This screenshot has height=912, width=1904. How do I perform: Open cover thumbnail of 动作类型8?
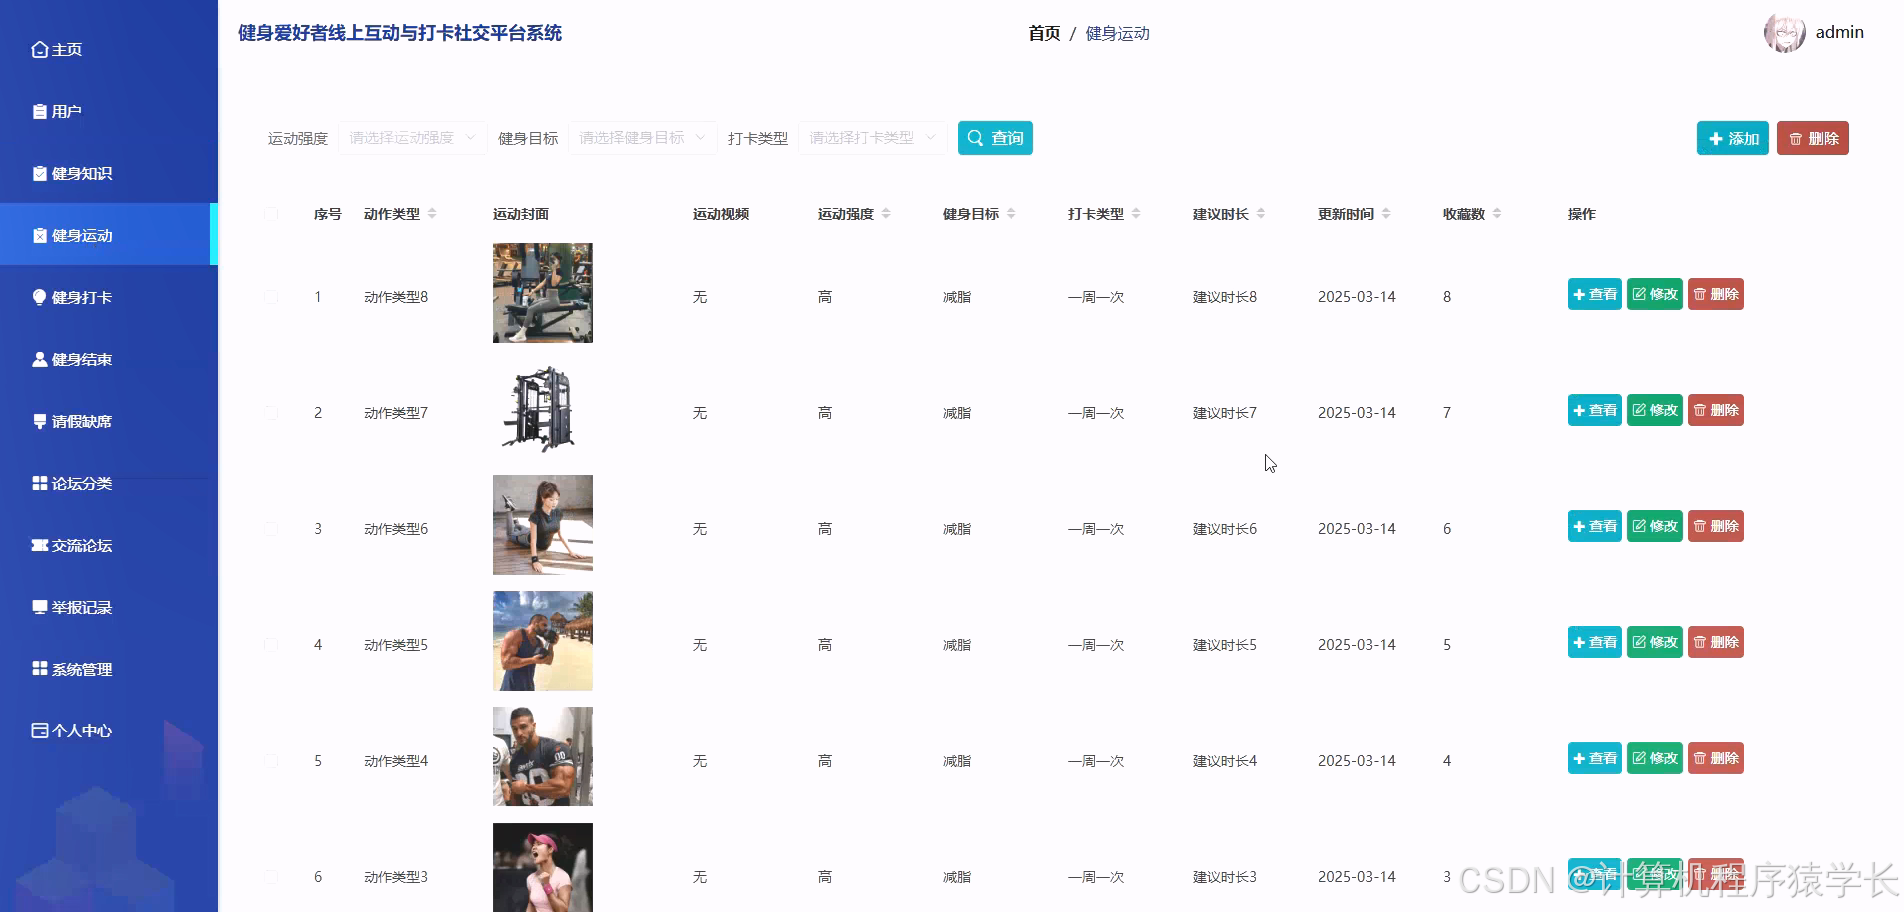(543, 293)
